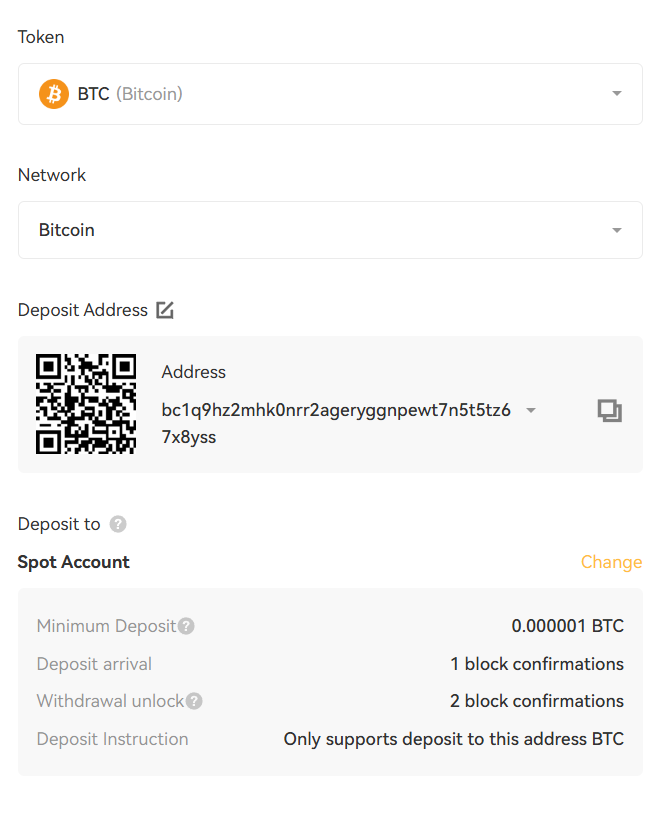The height and width of the screenshot is (818, 650).
Task: Click the Spot Account label
Action: [74, 562]
